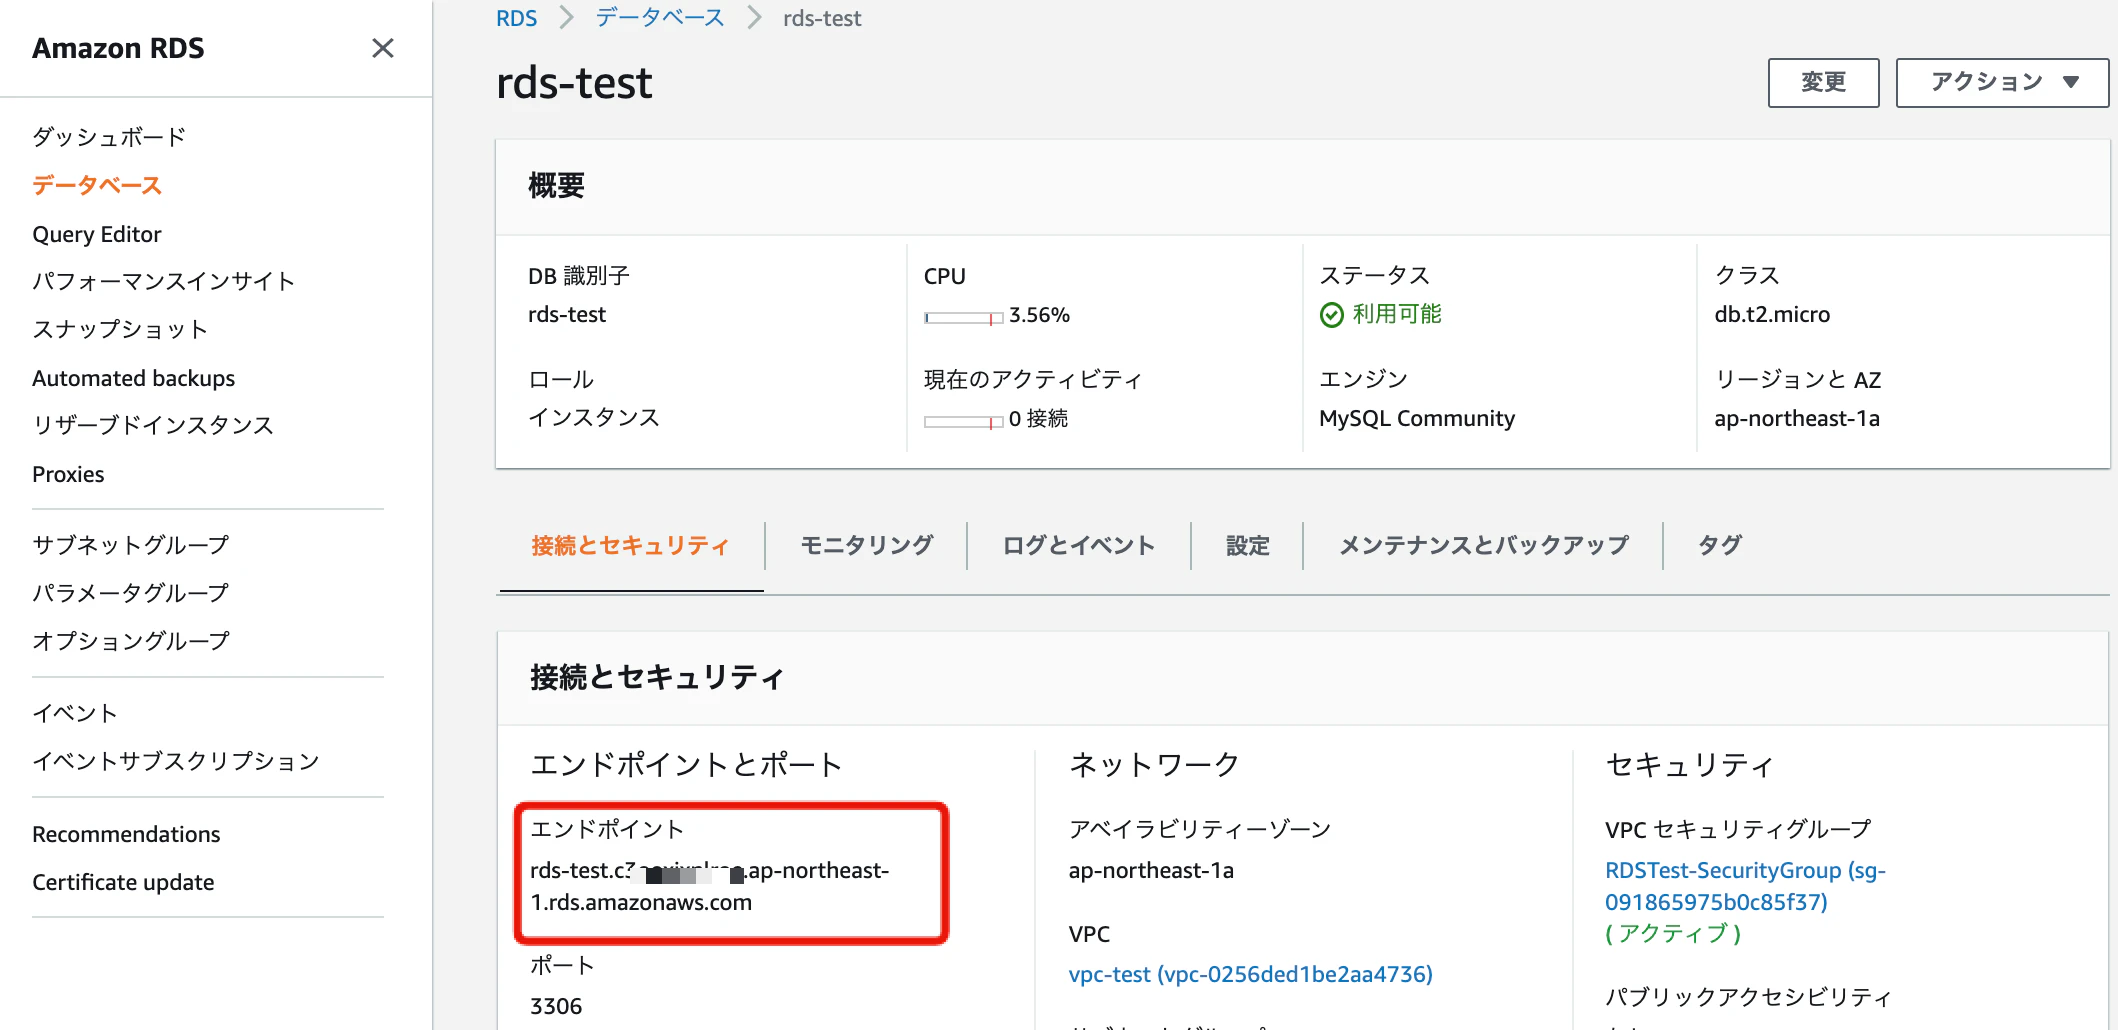Open Certificate update page
The width and height of the screenshot is (2118, 1030).
123,882
